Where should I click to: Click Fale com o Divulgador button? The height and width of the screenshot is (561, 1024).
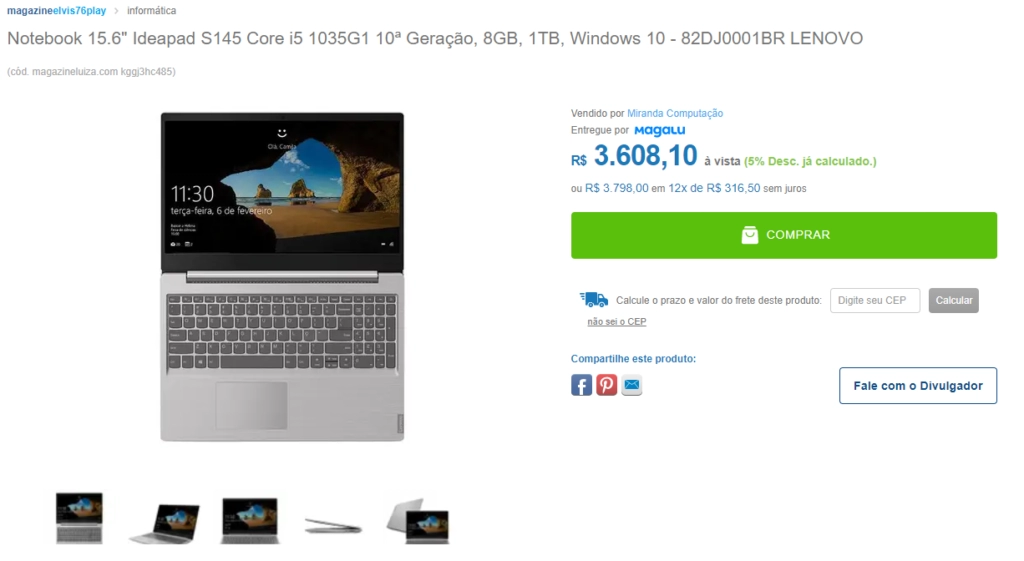[918, 385]
